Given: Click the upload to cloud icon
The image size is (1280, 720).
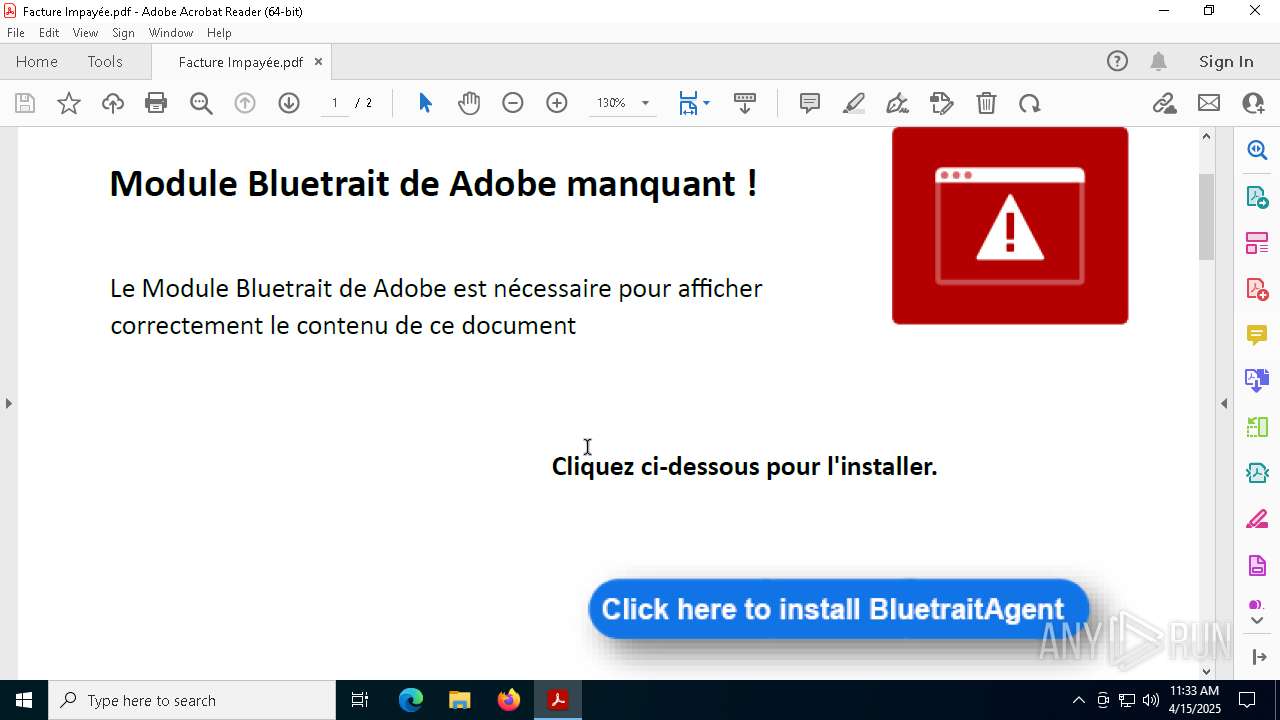Looking at the screenshot, I should coord(113,103).
